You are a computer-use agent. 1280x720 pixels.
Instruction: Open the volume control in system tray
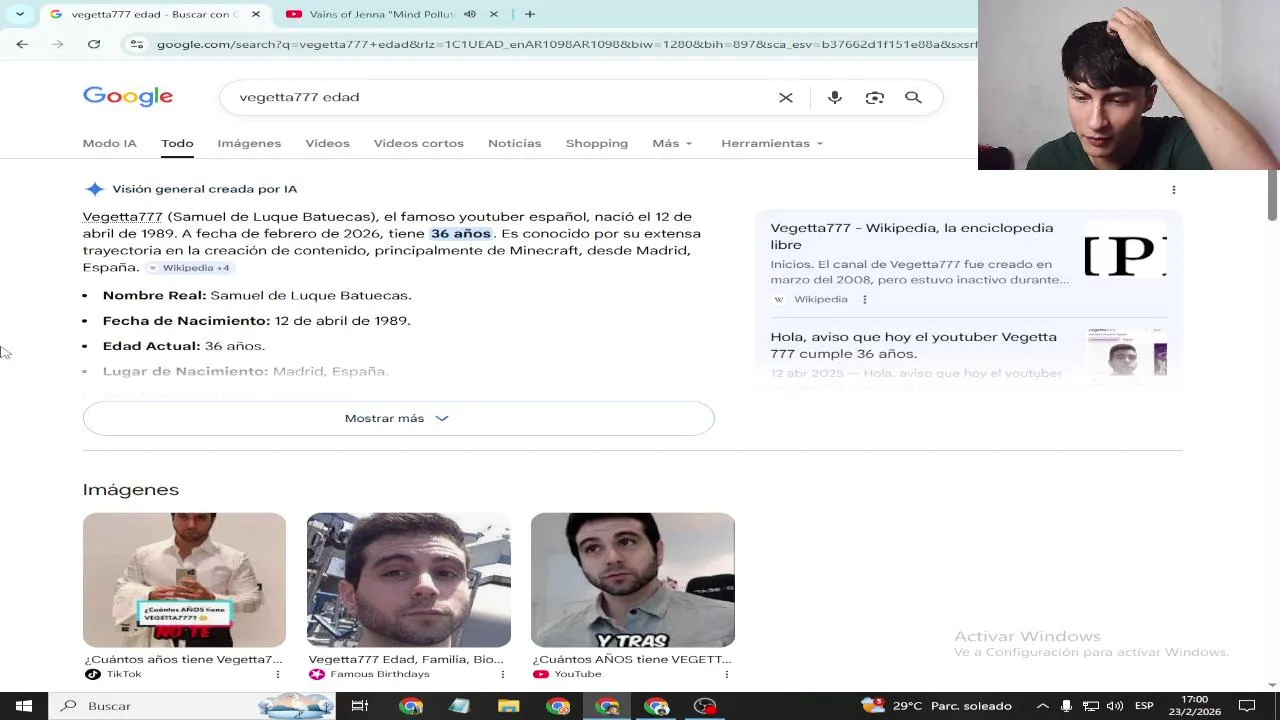click(1115, 706)
